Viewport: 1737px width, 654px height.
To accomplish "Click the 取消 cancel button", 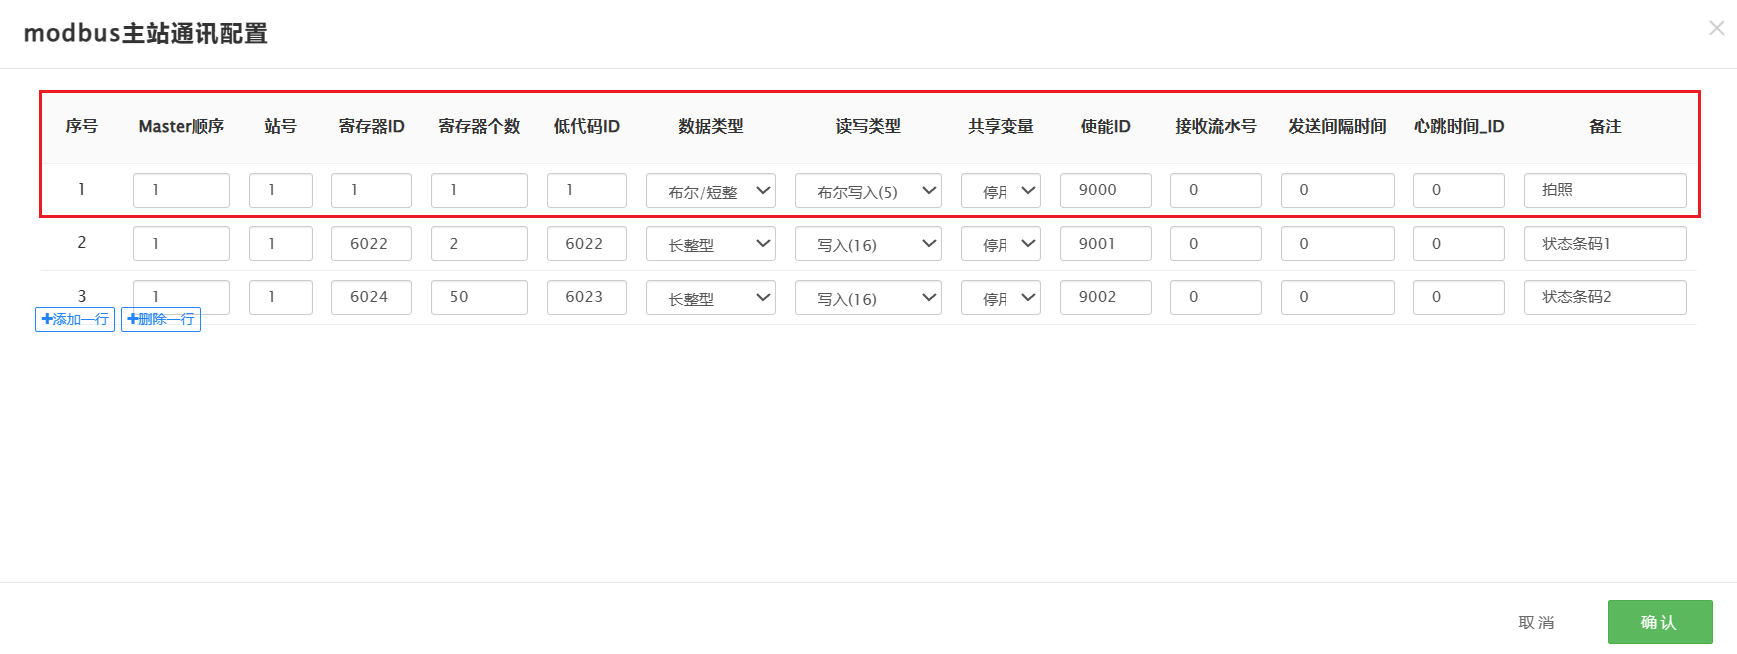I will [1536, 622].
